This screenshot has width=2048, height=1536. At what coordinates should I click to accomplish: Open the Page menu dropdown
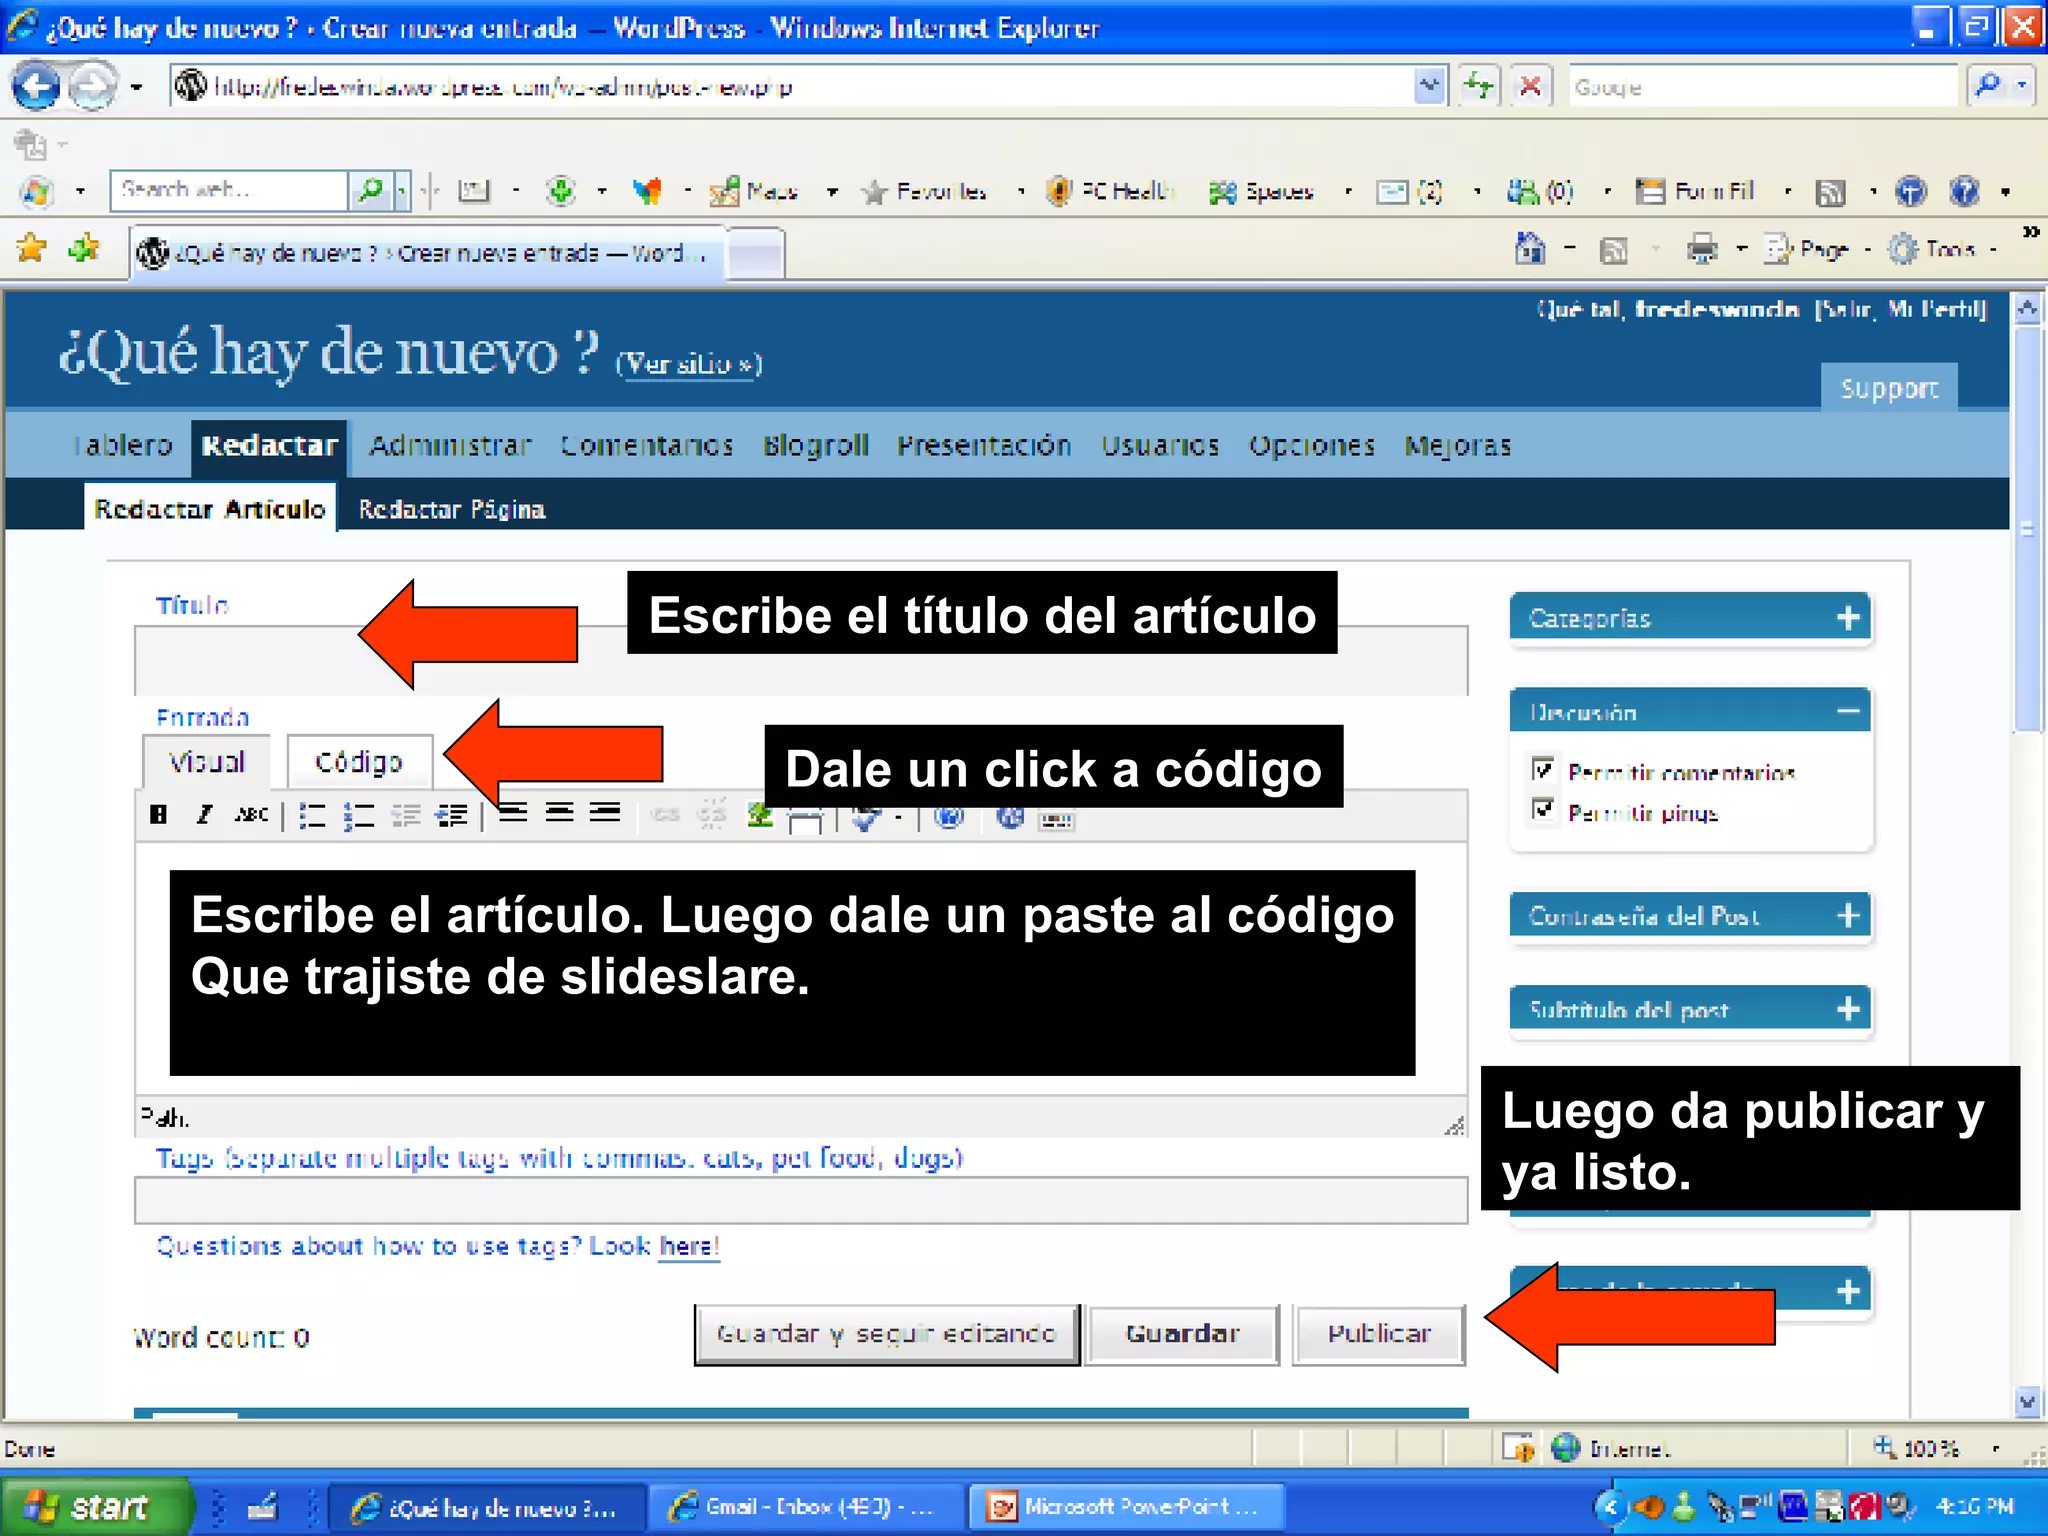(x=1867, y=249)
